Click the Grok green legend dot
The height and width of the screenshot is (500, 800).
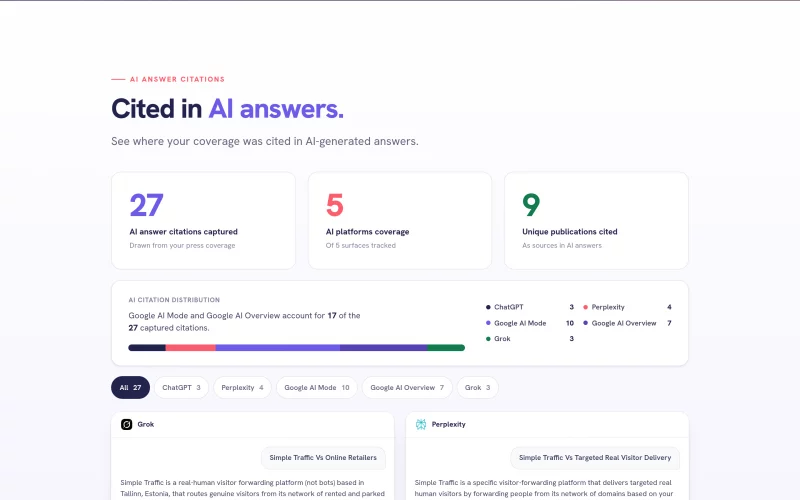[x=488, y=339]
